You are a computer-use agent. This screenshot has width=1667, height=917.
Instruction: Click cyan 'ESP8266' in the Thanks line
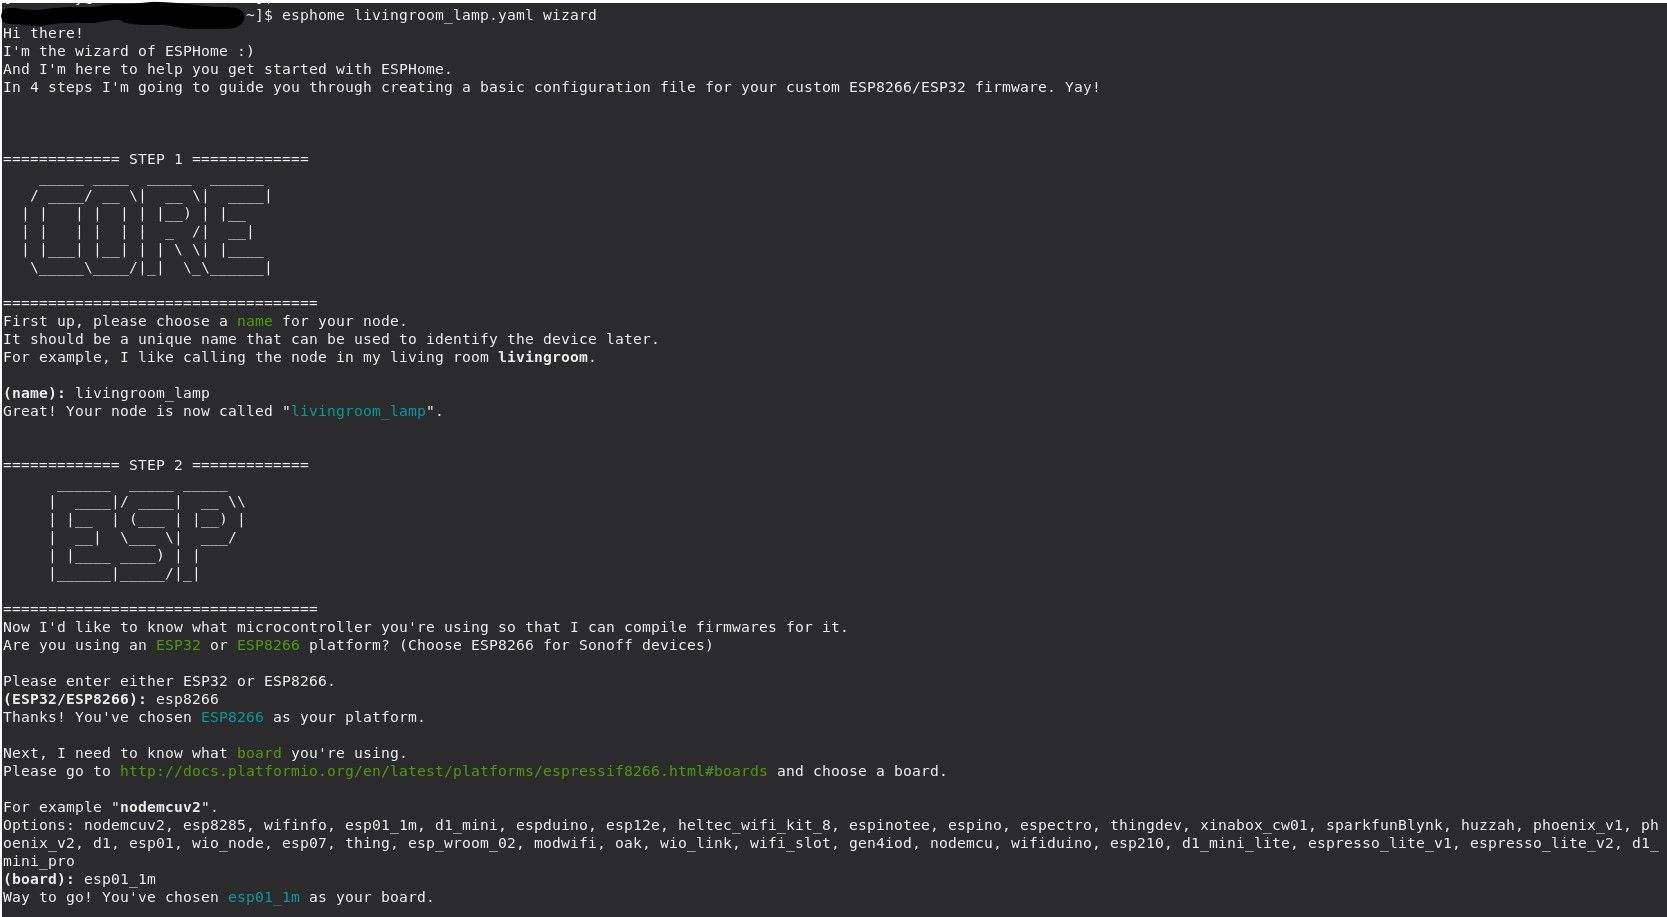pyautogui.click(x=232, y=717)
